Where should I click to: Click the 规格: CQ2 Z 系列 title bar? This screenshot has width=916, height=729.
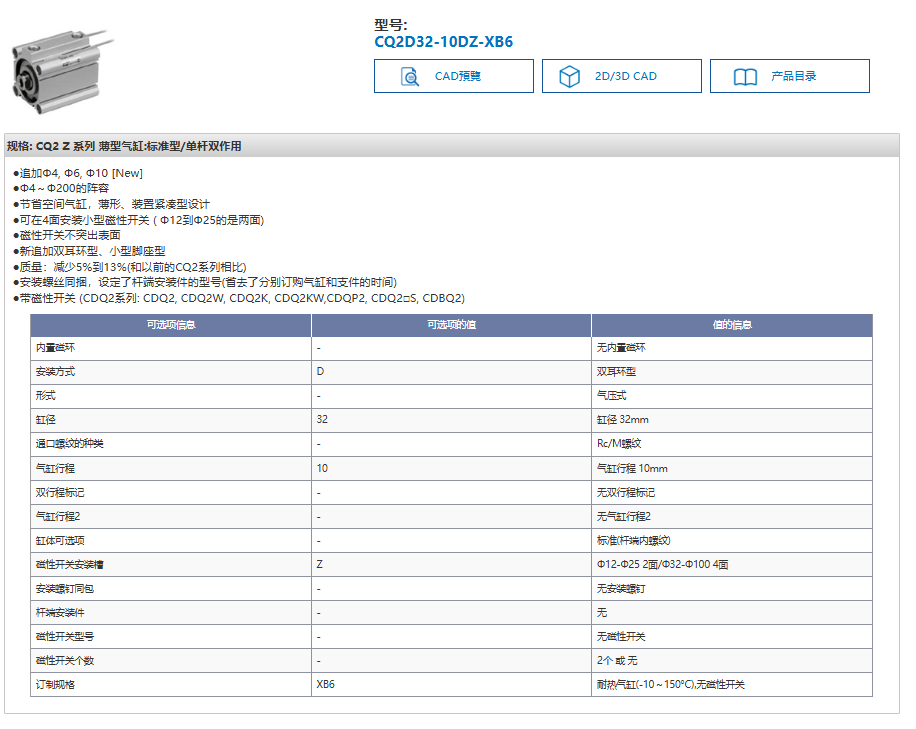[x=124, y=146]
